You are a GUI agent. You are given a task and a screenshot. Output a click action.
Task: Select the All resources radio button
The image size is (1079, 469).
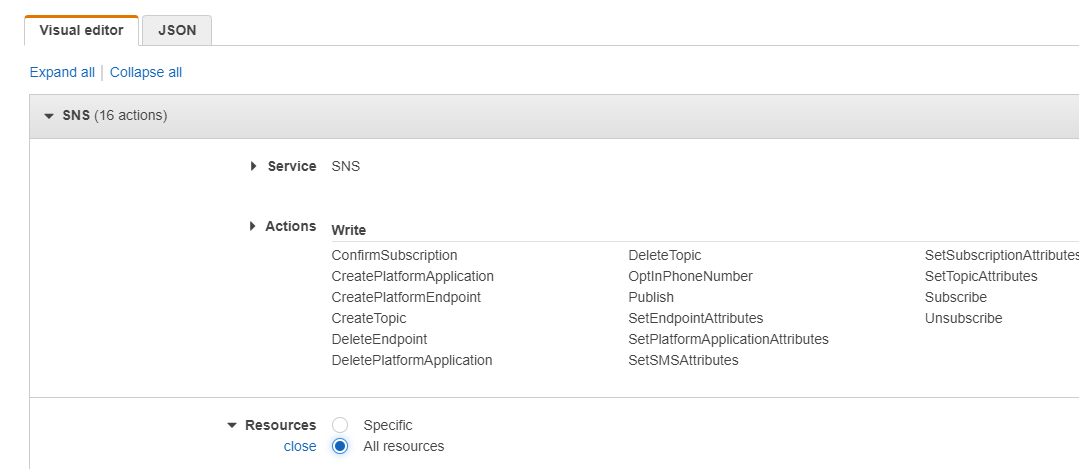coord(340,446)
